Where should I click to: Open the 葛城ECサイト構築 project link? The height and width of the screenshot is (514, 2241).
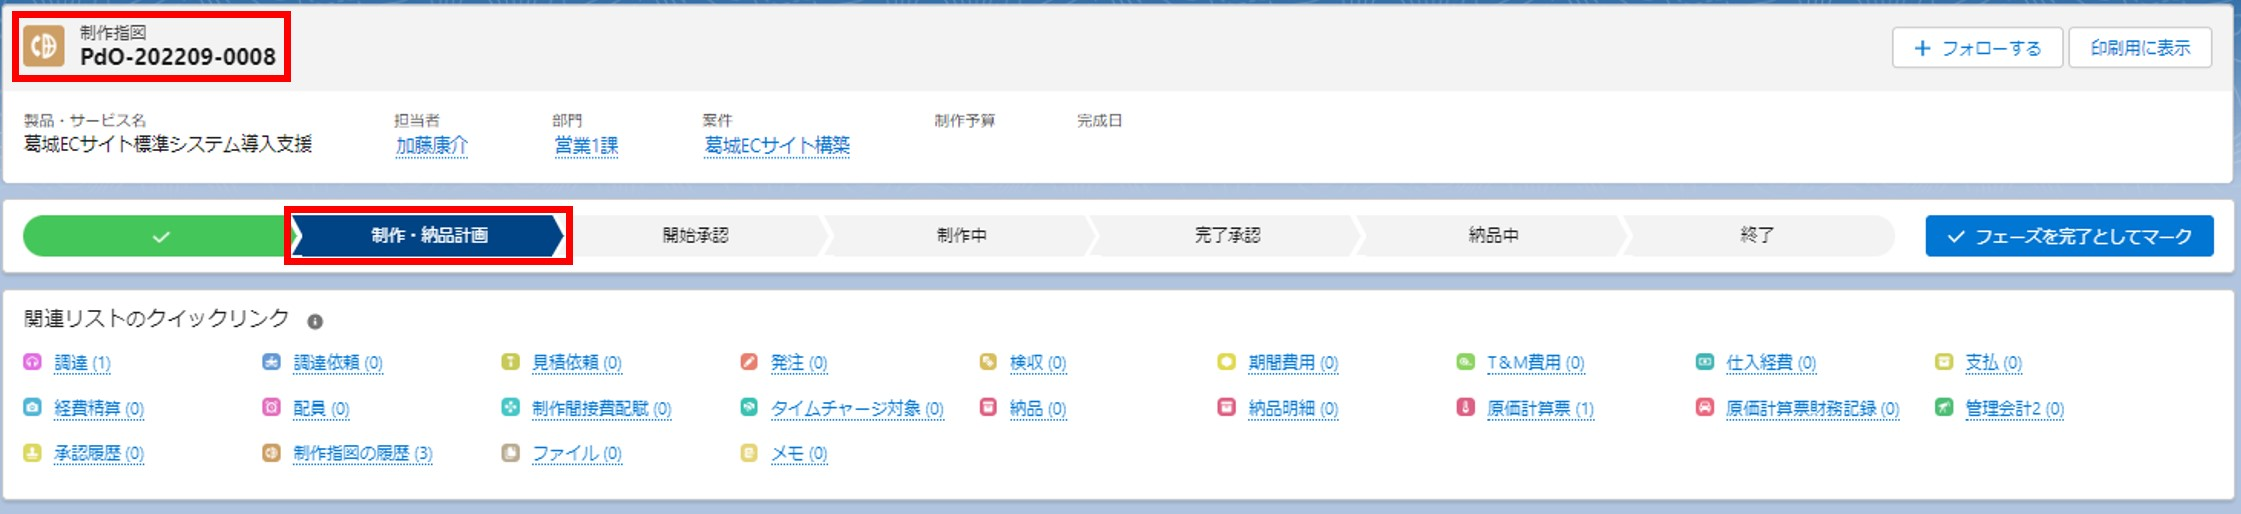pyautogui.click(x=777, y=145)
